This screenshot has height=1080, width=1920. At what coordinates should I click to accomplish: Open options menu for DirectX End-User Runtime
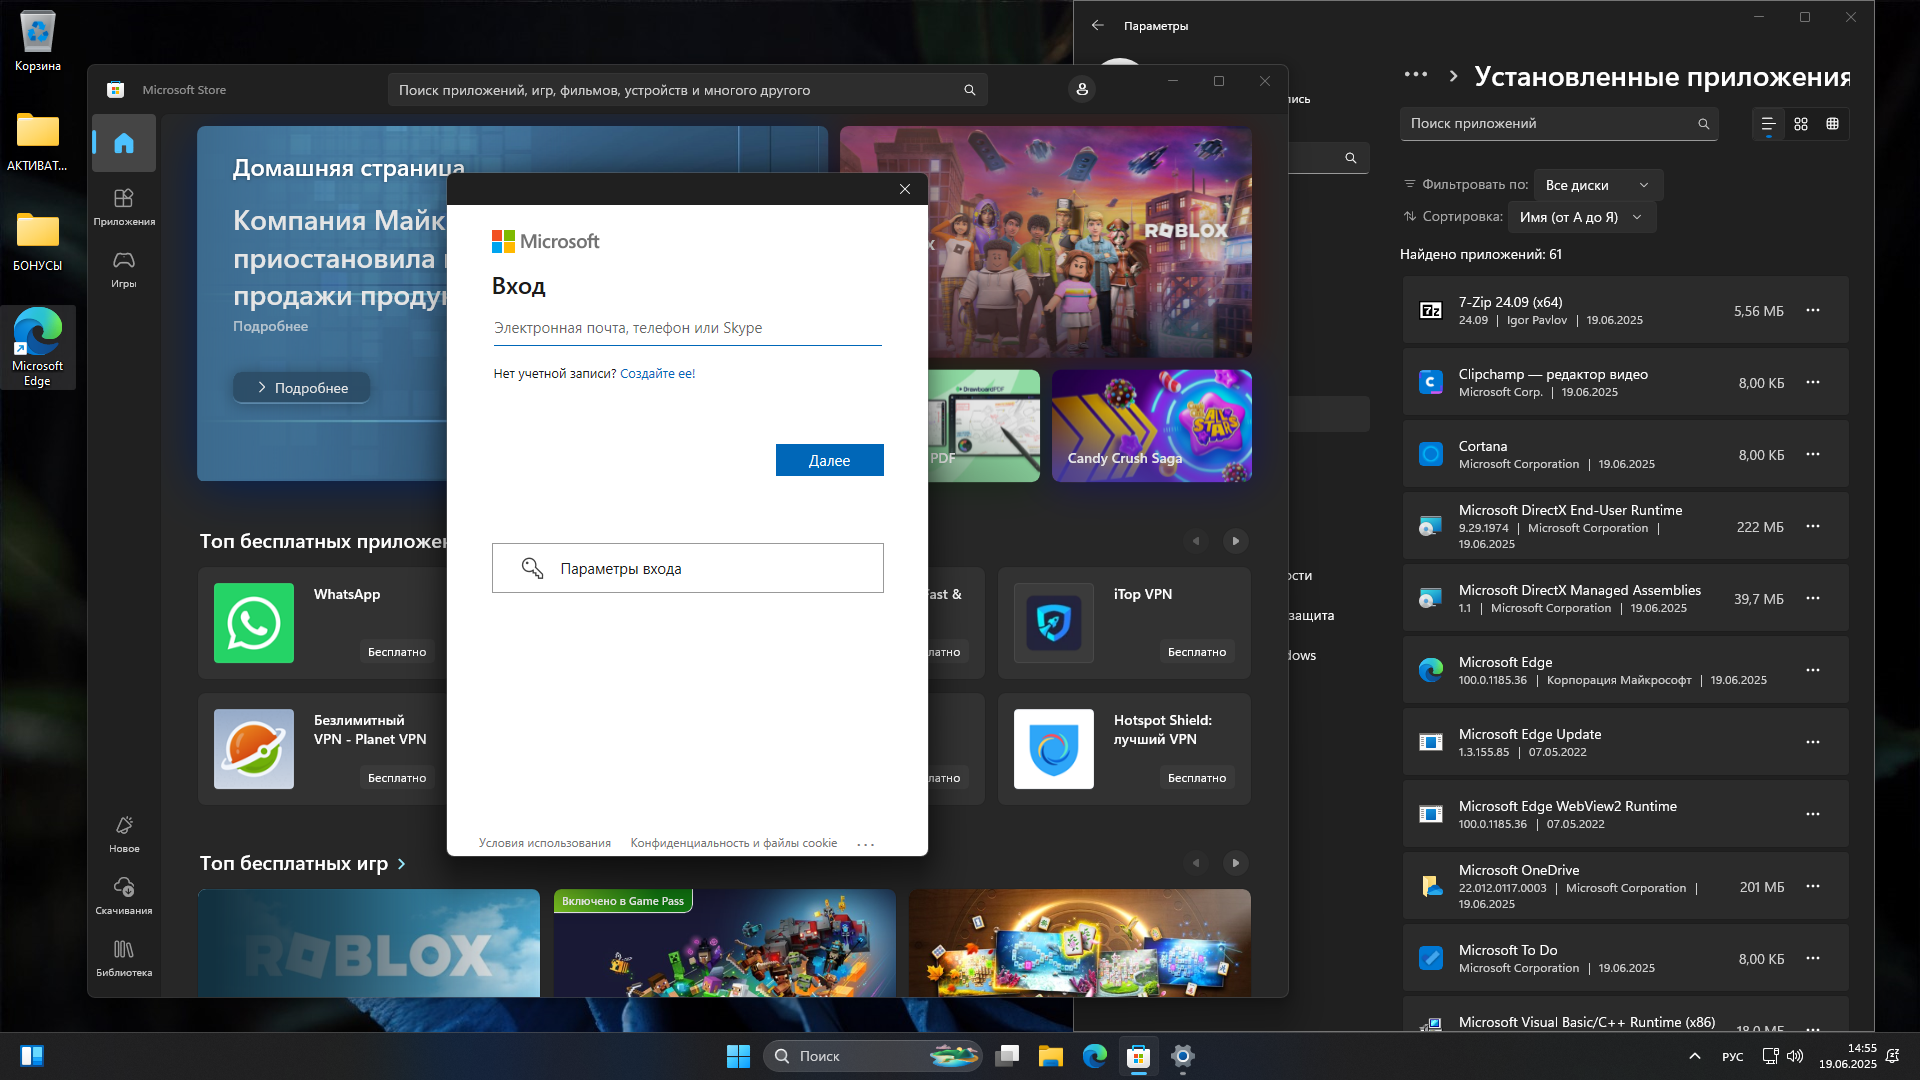[1813, 527]
